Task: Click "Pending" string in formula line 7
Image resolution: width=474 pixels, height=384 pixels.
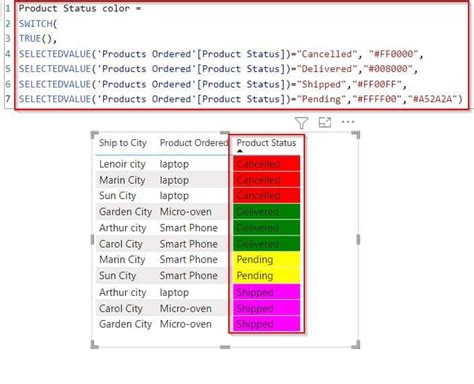Action: (321, 99)
